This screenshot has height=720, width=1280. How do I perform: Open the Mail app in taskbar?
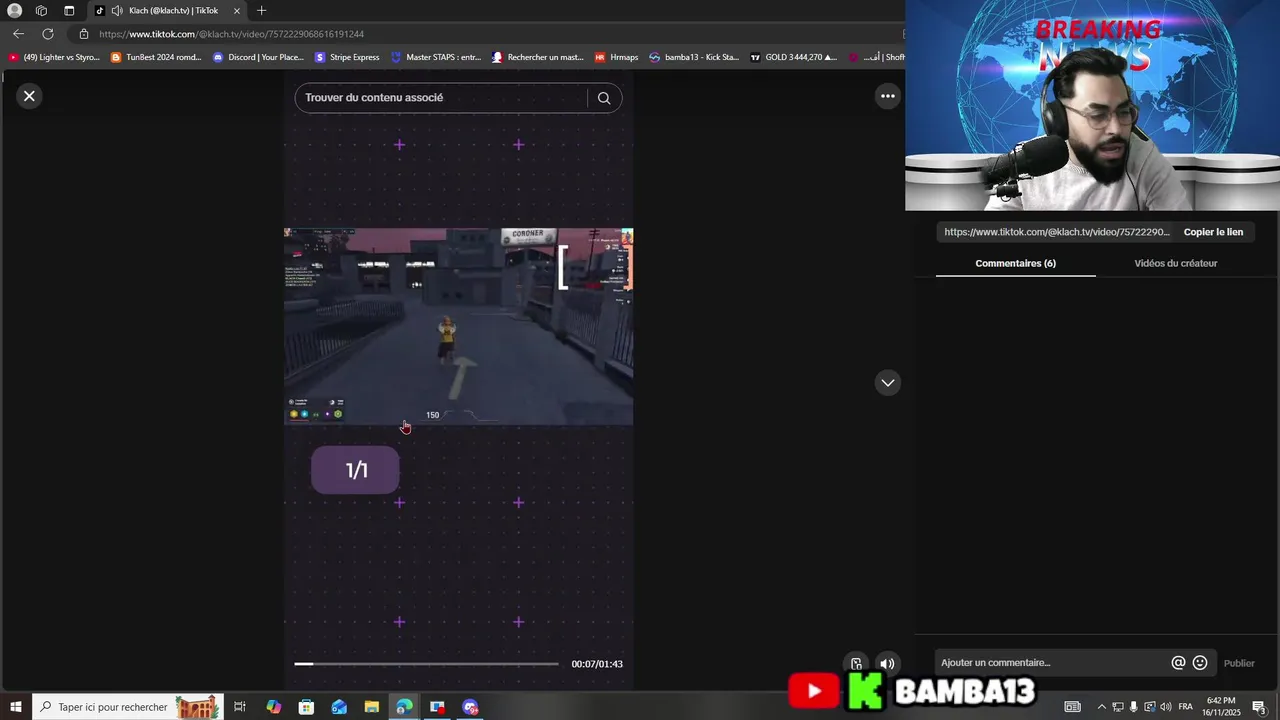coord(339,707)
